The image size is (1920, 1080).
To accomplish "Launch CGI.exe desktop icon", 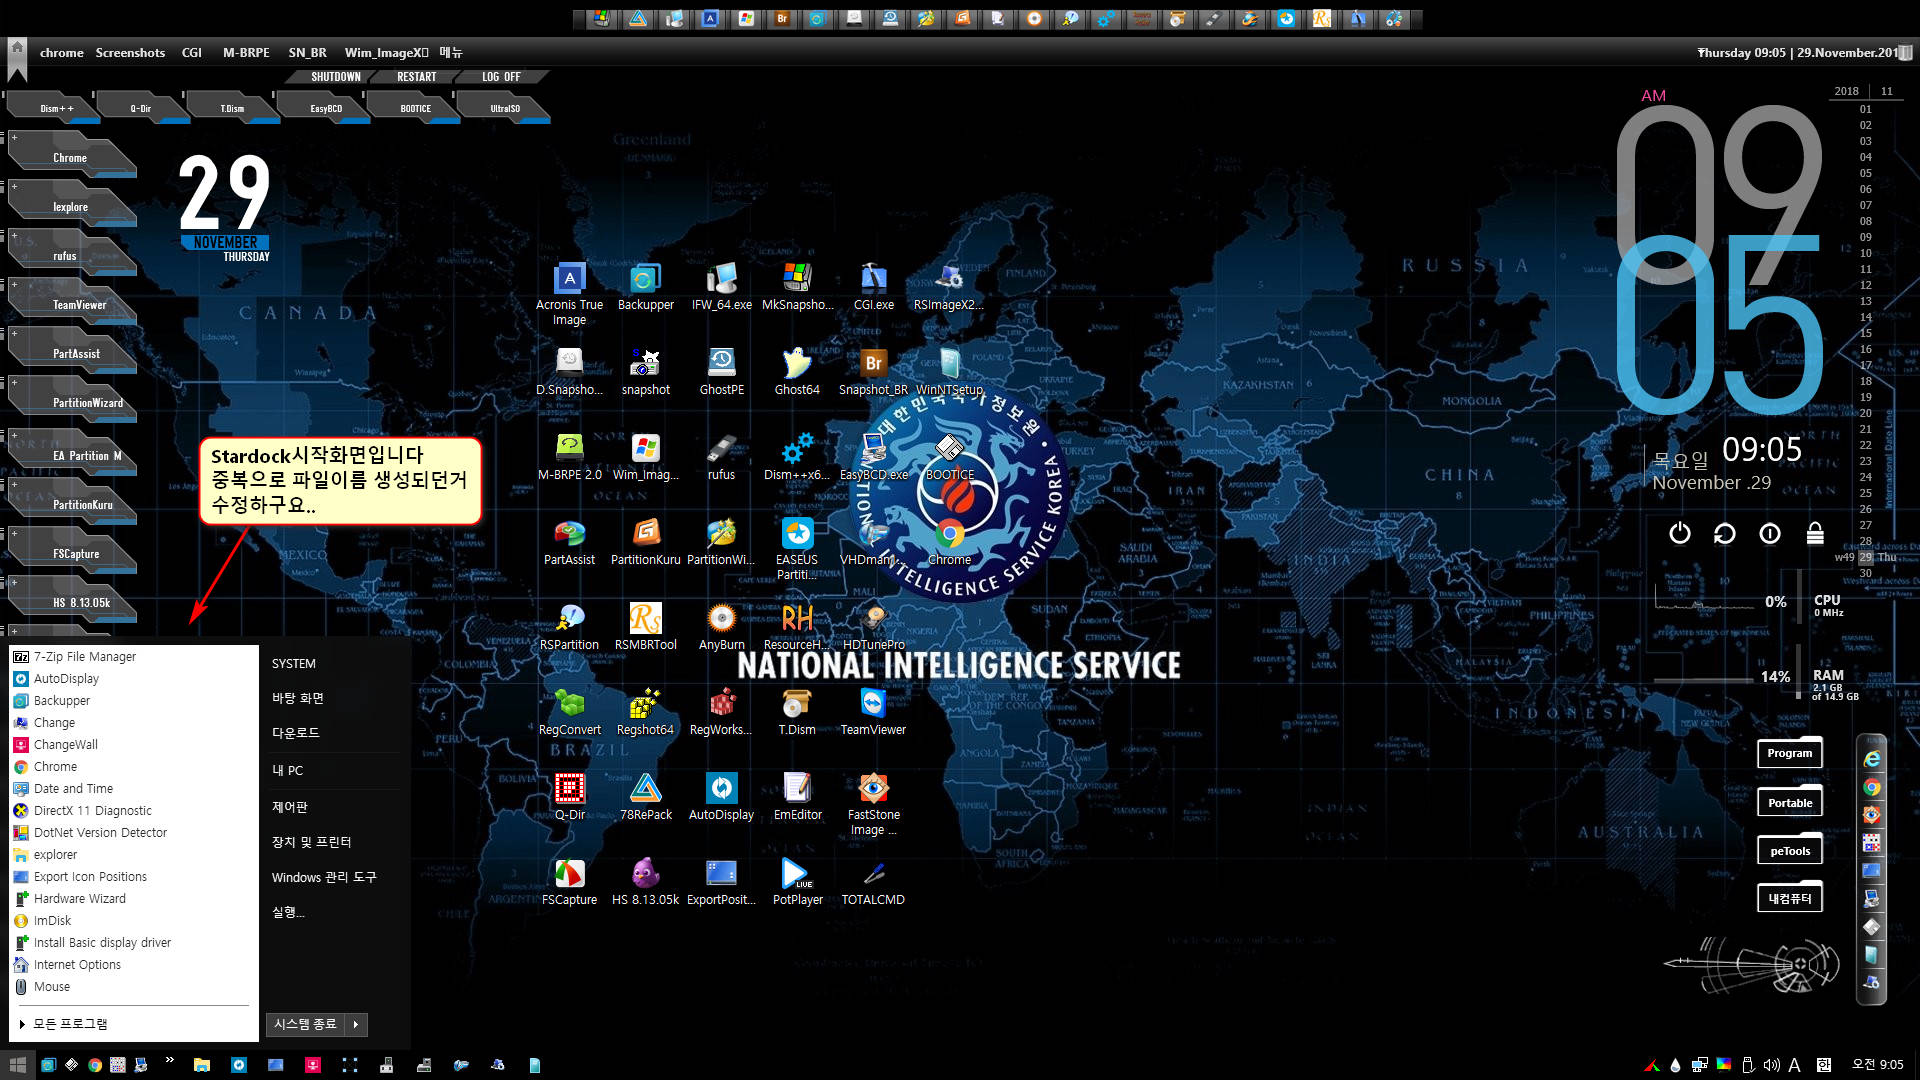I will pyautogui.click(x=873, y=288).
